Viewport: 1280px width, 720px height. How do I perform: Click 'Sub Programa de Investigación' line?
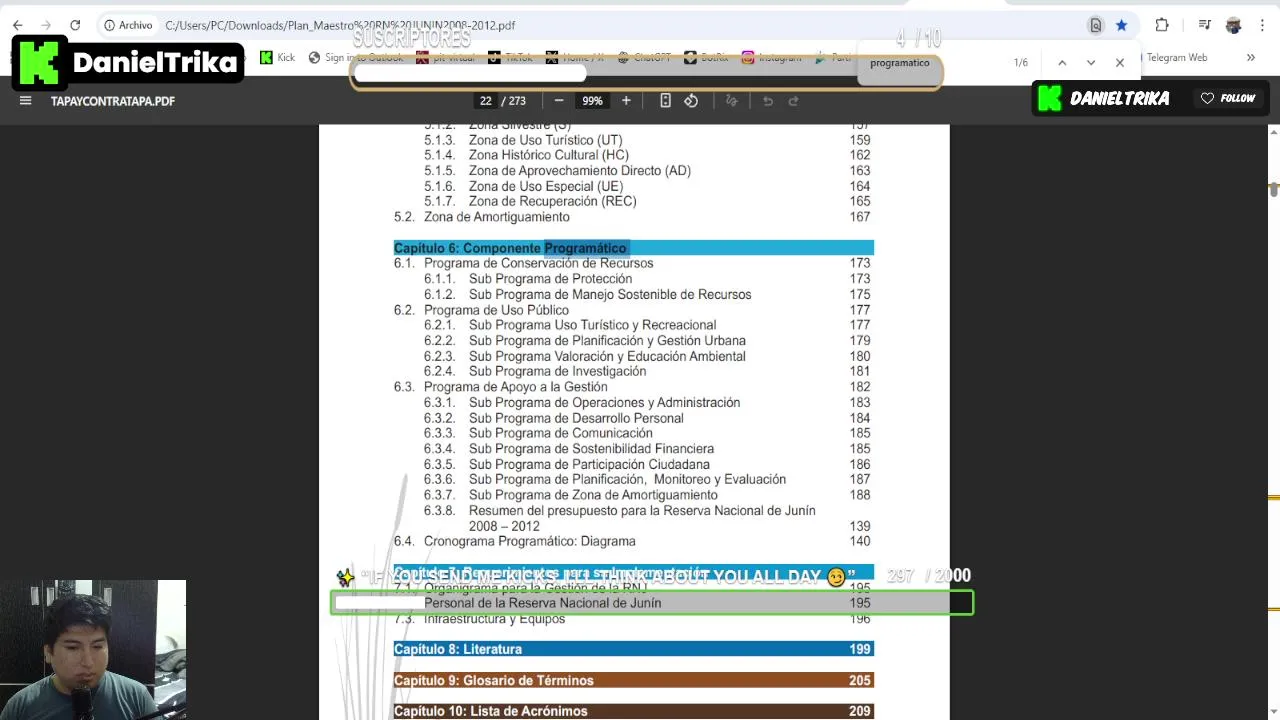coord(557,371)
